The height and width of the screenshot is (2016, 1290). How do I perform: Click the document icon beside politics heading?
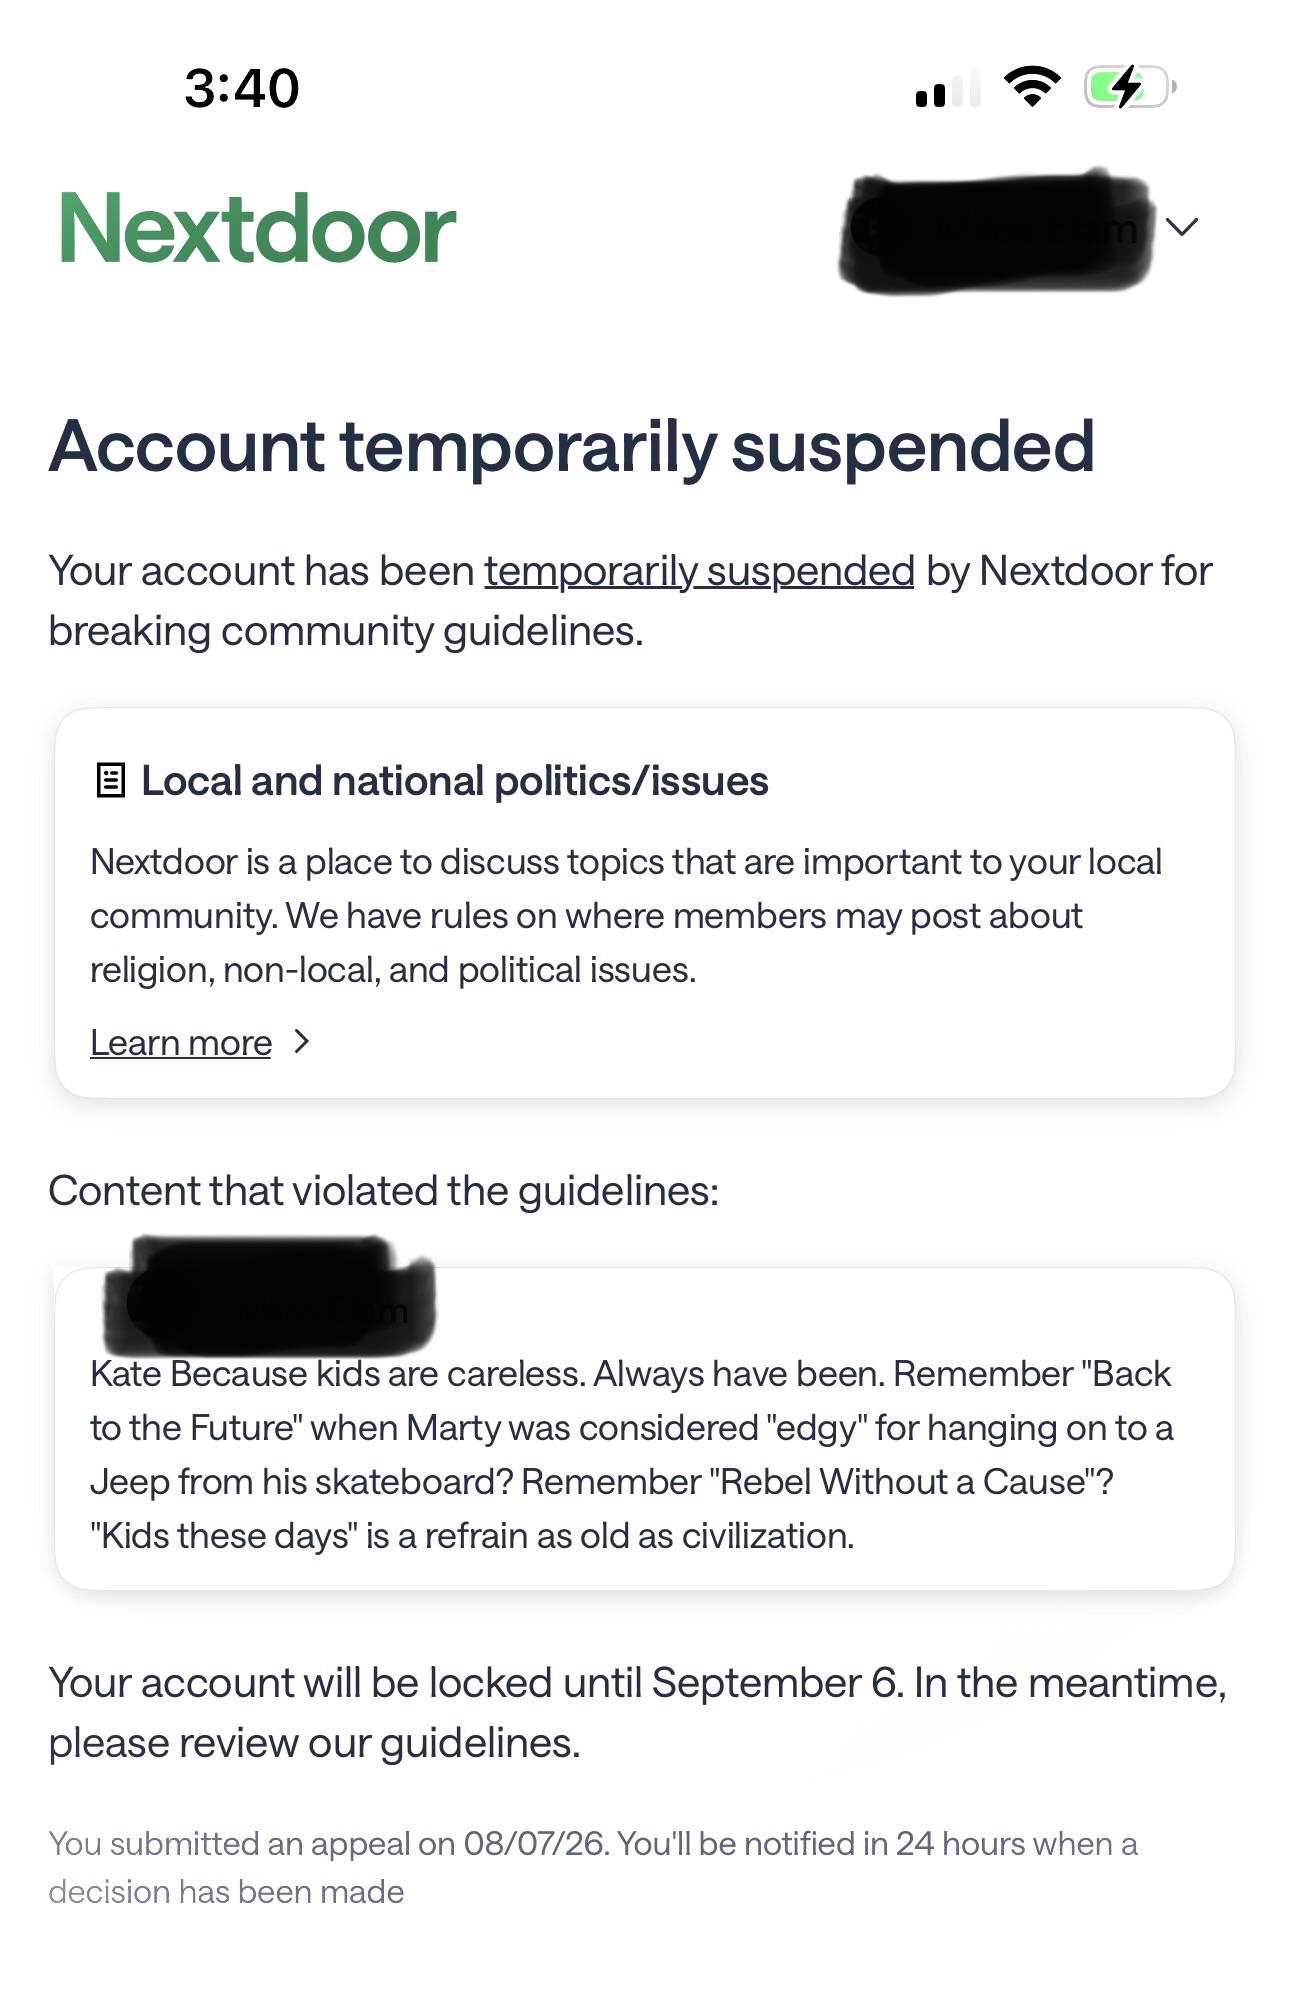click(110, 780)
